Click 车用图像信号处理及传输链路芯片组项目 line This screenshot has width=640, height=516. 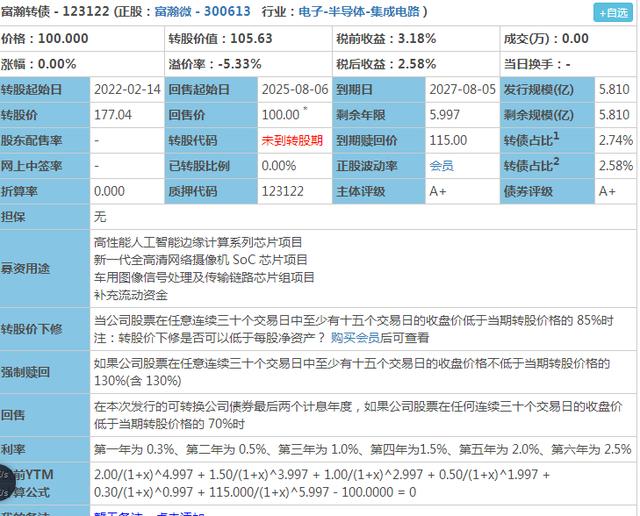(204, 278)
